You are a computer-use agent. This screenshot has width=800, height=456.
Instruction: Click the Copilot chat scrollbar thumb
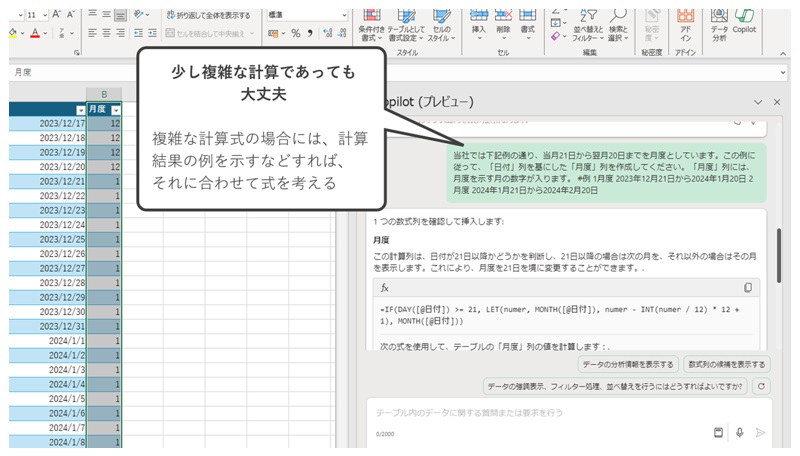coord(779,256)
